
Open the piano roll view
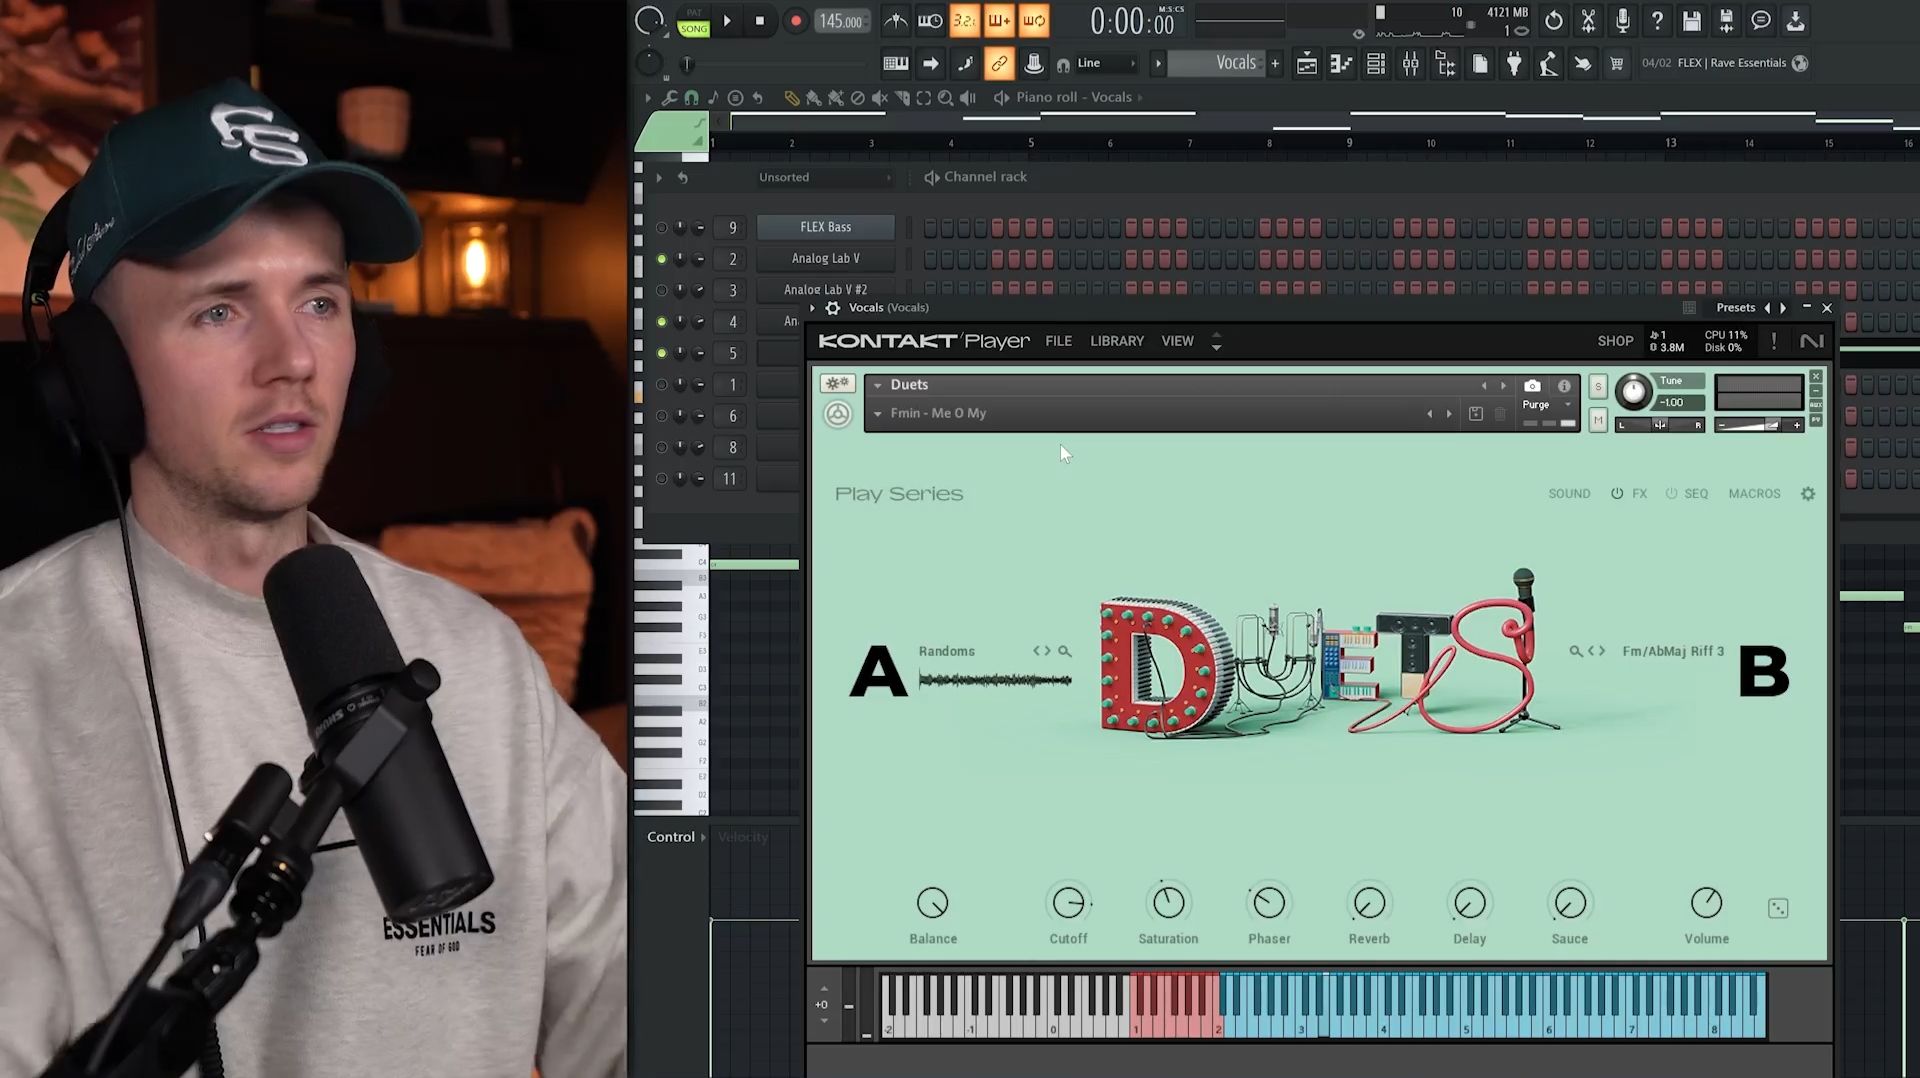1341,64
